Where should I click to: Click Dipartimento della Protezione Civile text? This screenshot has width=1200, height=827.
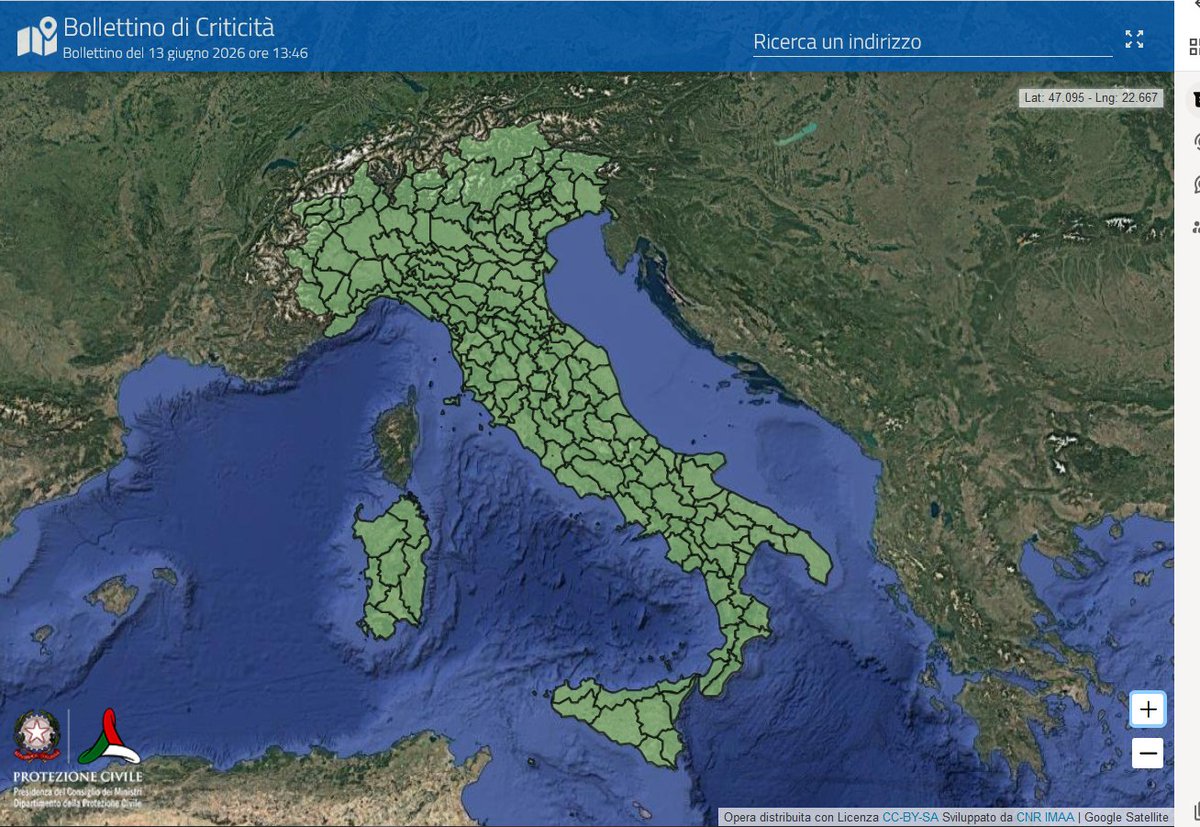pyautogui.click(x=78, y=802)
